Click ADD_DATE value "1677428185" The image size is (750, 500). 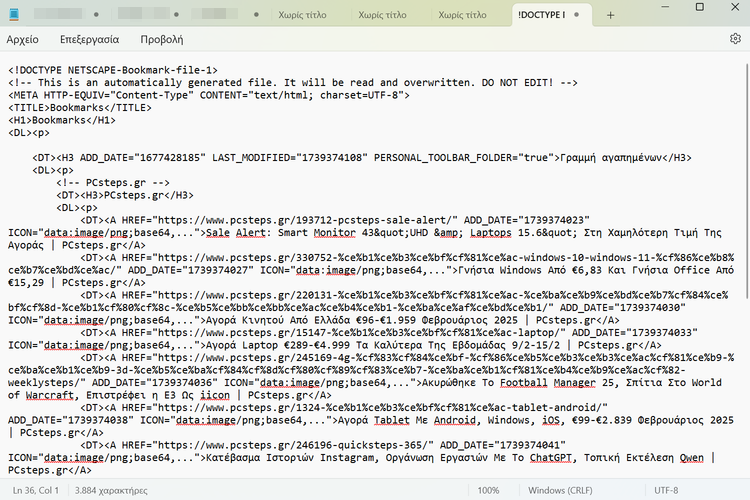coord(170,158)
